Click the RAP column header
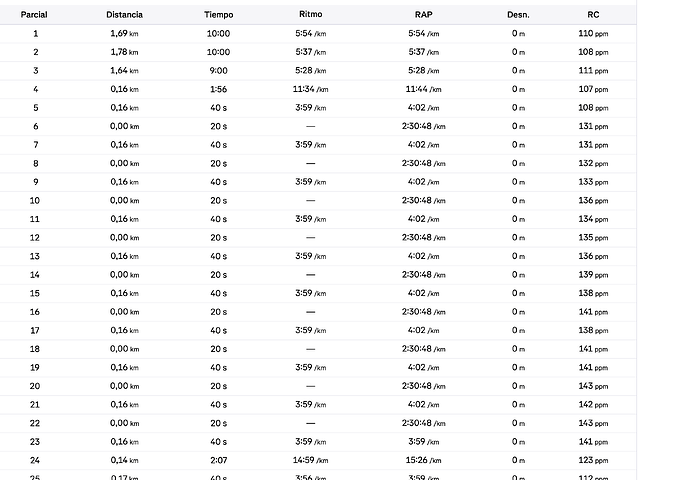Viewport: 690px width, 480px height. (424, 15)
